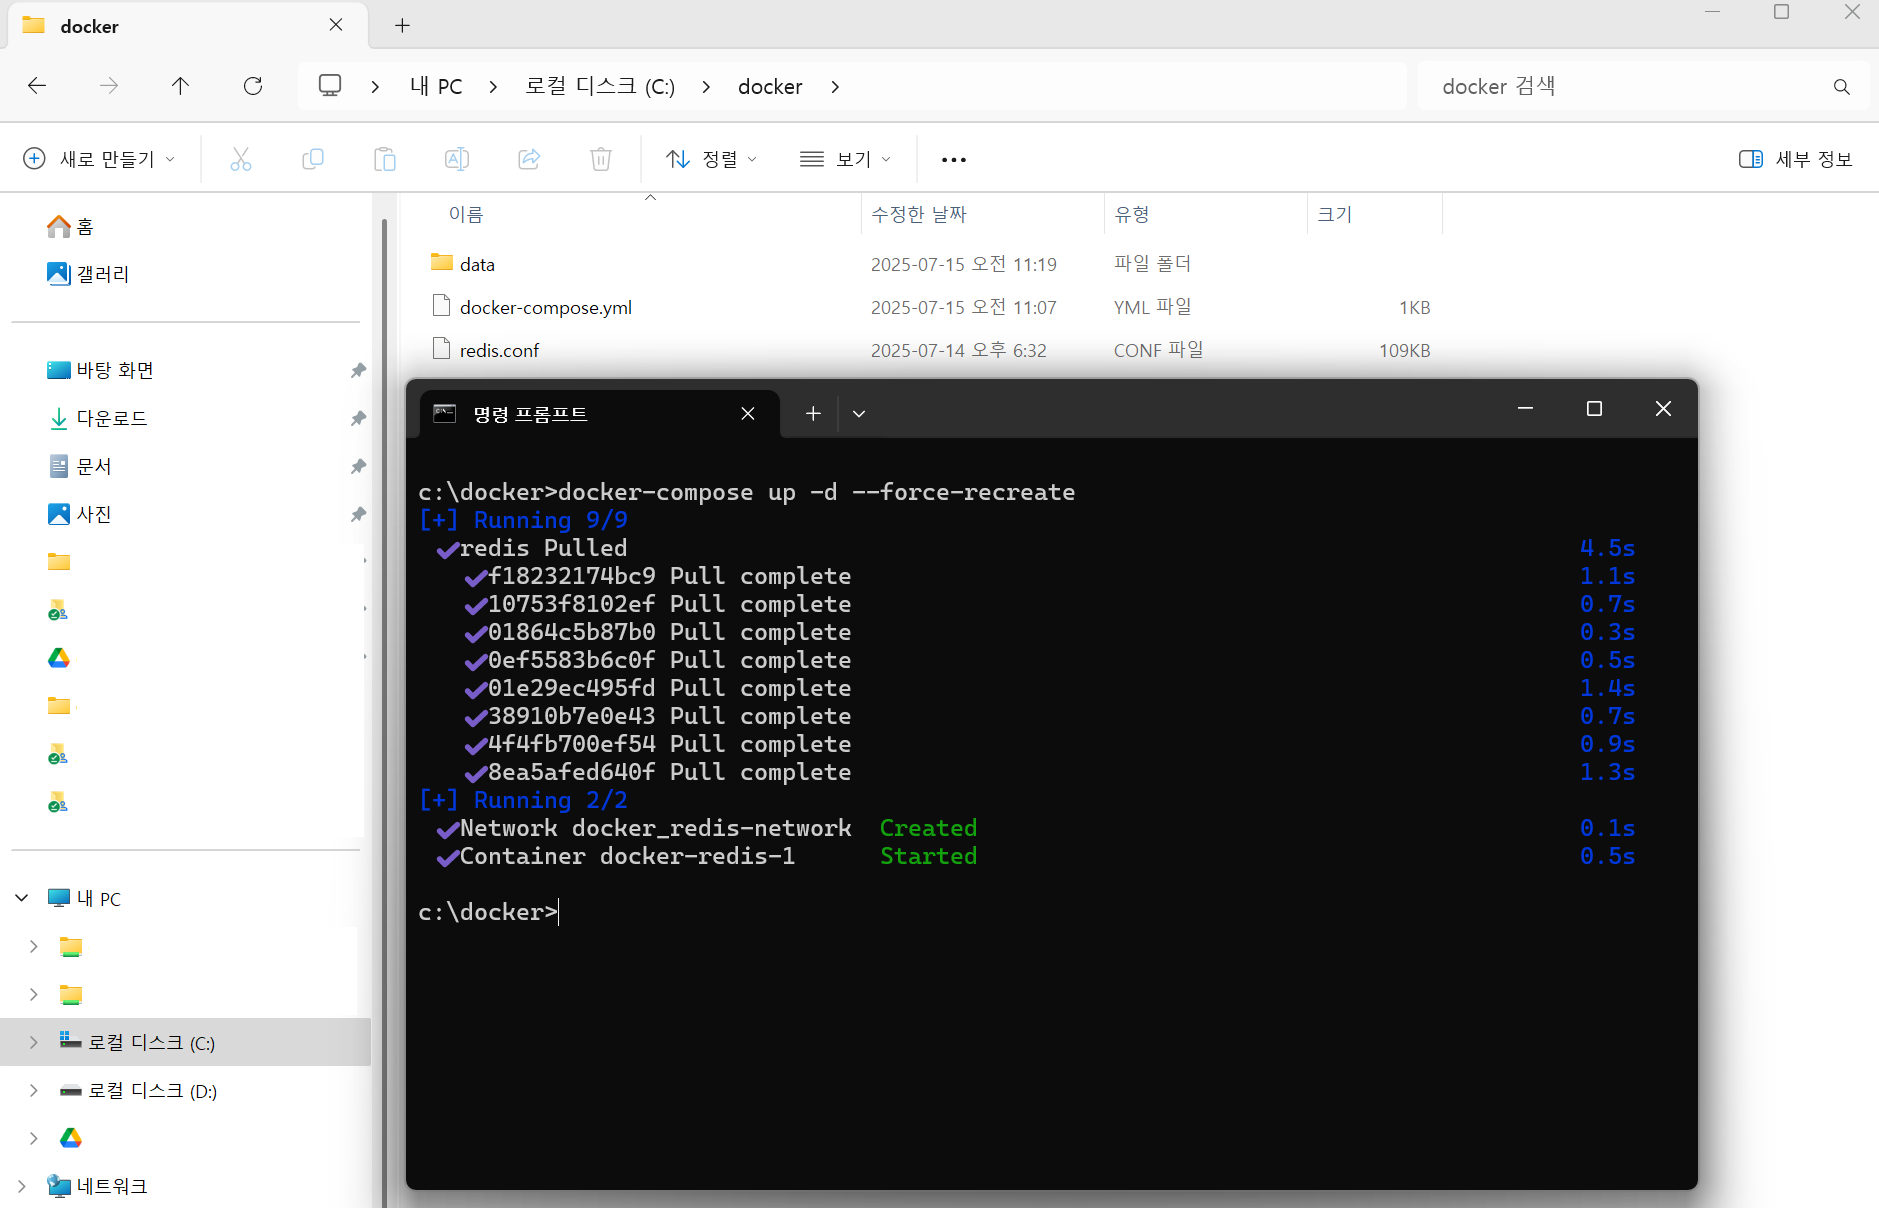
Task: Select the docker tab in File Explorer
Action: [x=188, y=26]
